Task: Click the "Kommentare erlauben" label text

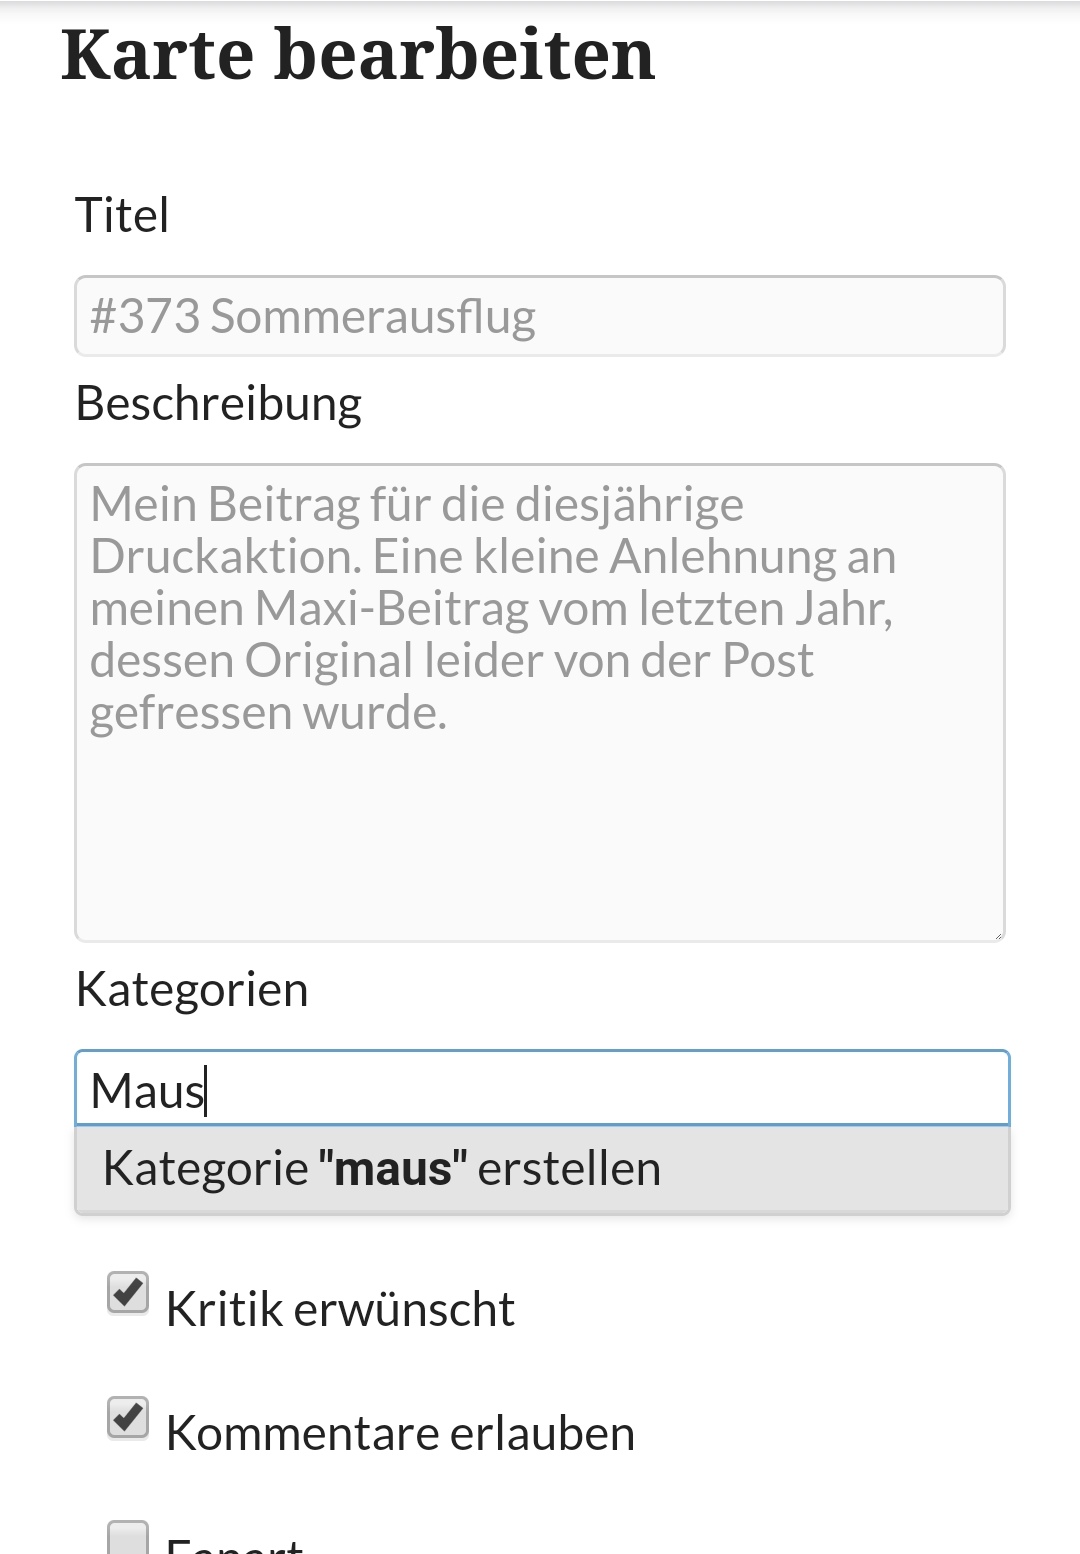Action: (400, 1433)
